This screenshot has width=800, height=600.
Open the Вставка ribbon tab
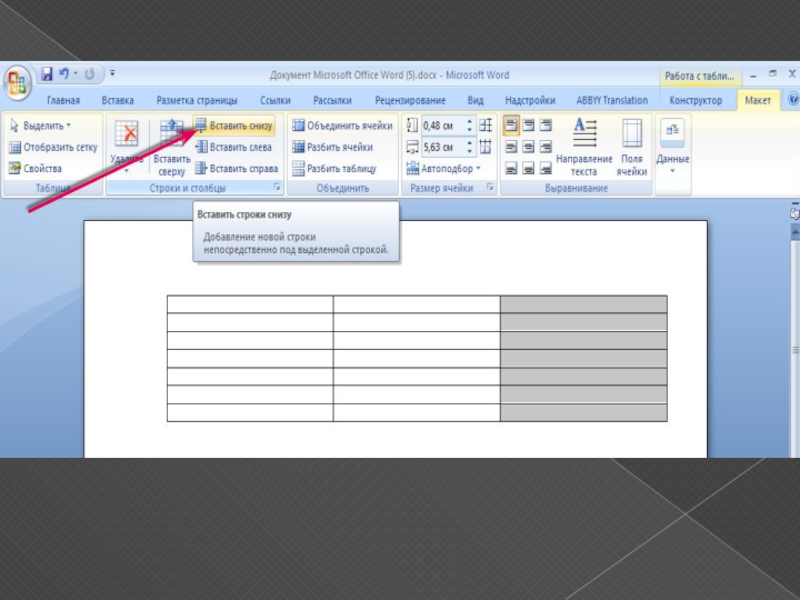click(x=117, y=100)
